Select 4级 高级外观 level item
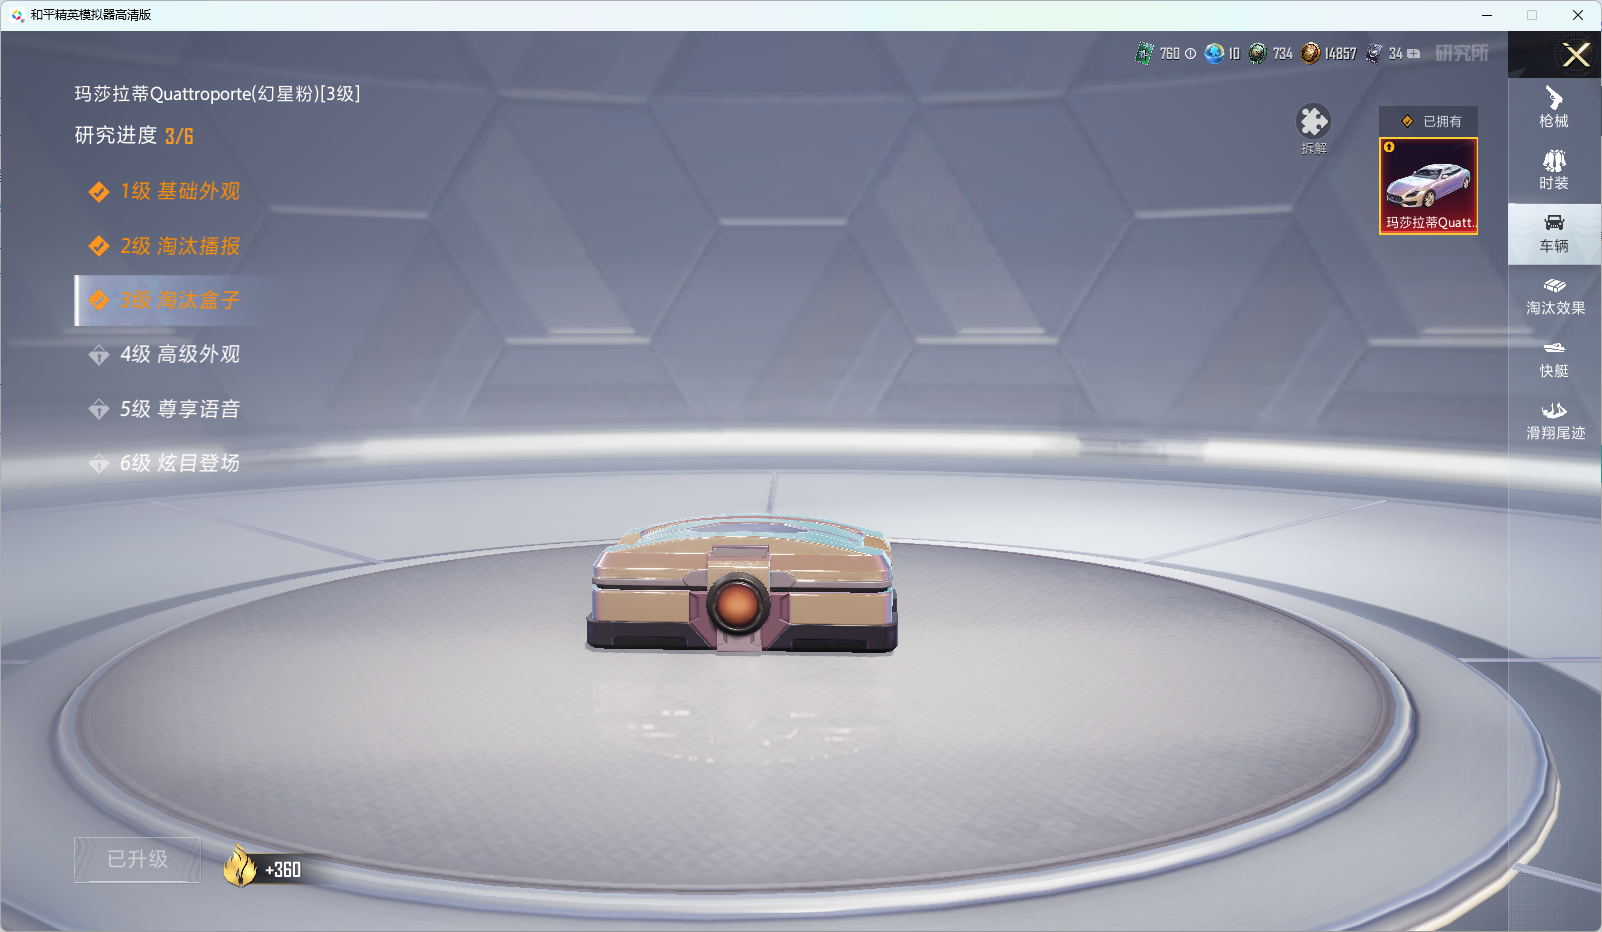1602x932 pixels. pos(179,354)
